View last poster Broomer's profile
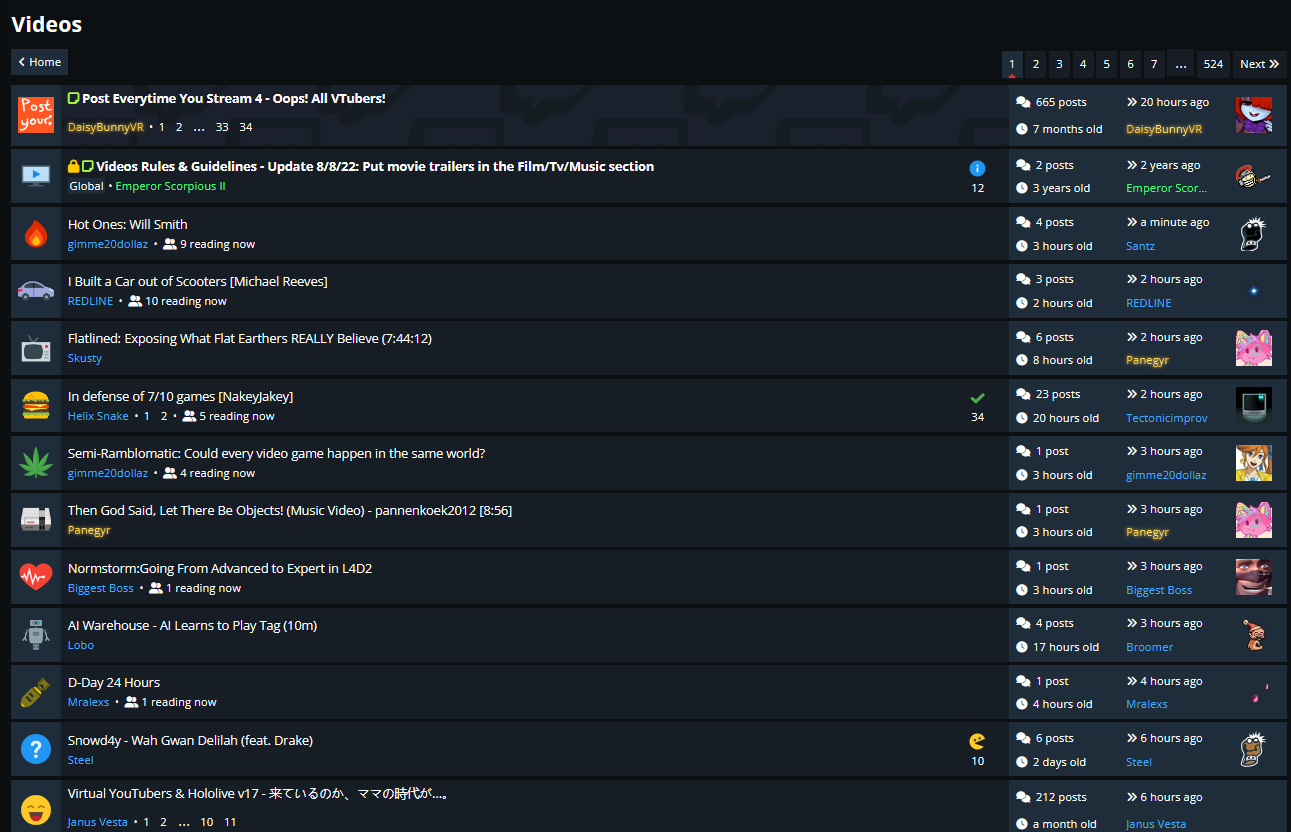The height and width of the screenshot is (832, 1291). point(1149,647)
